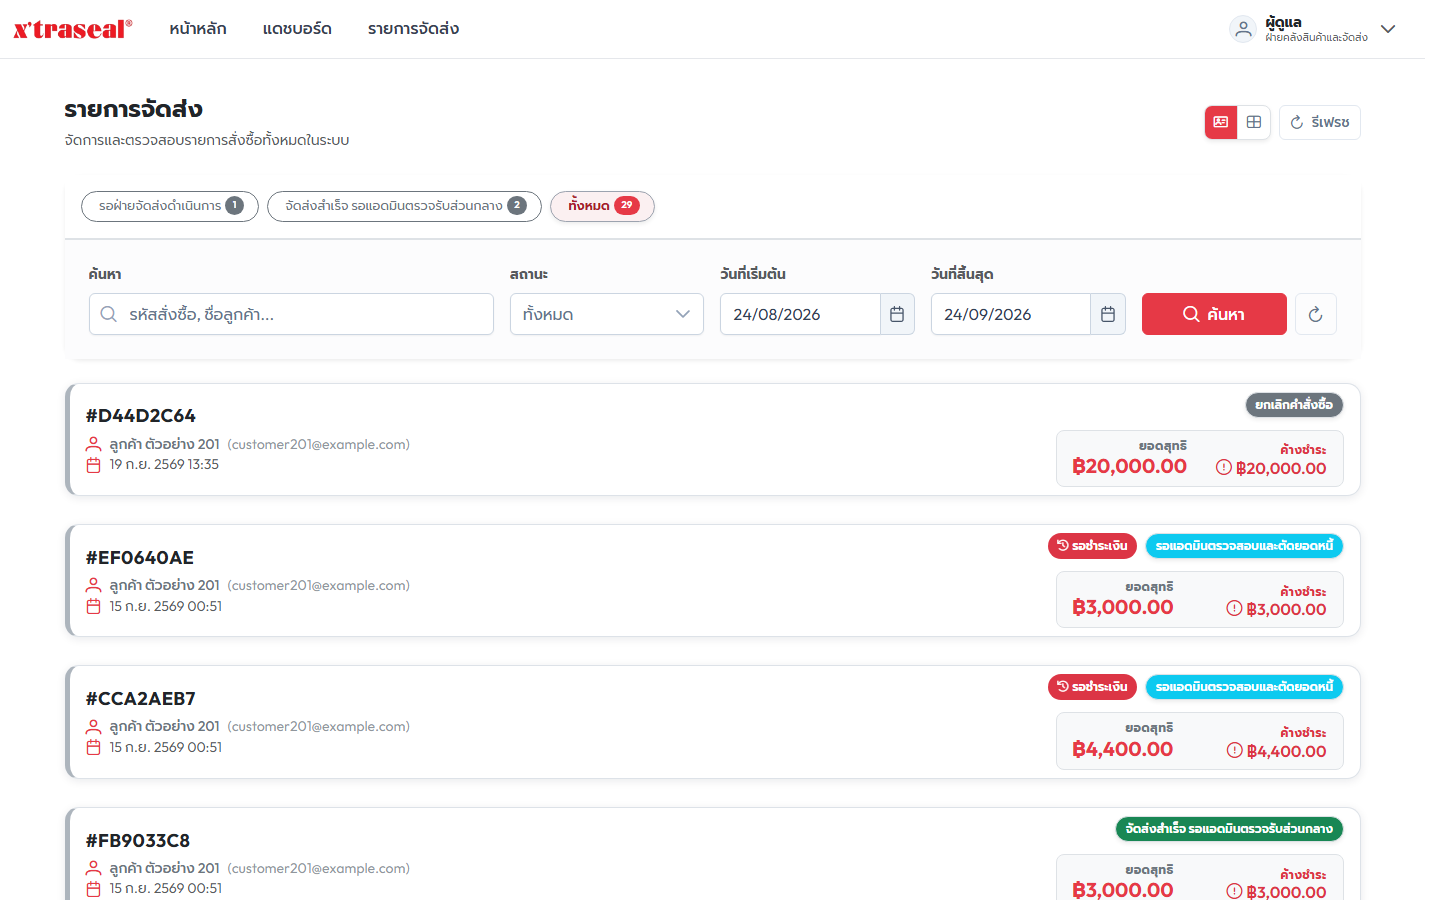Click รอแอดมินตรวจสอบและตัดยอดหนี้ badge on #EF0640AE

point(1244,546)
